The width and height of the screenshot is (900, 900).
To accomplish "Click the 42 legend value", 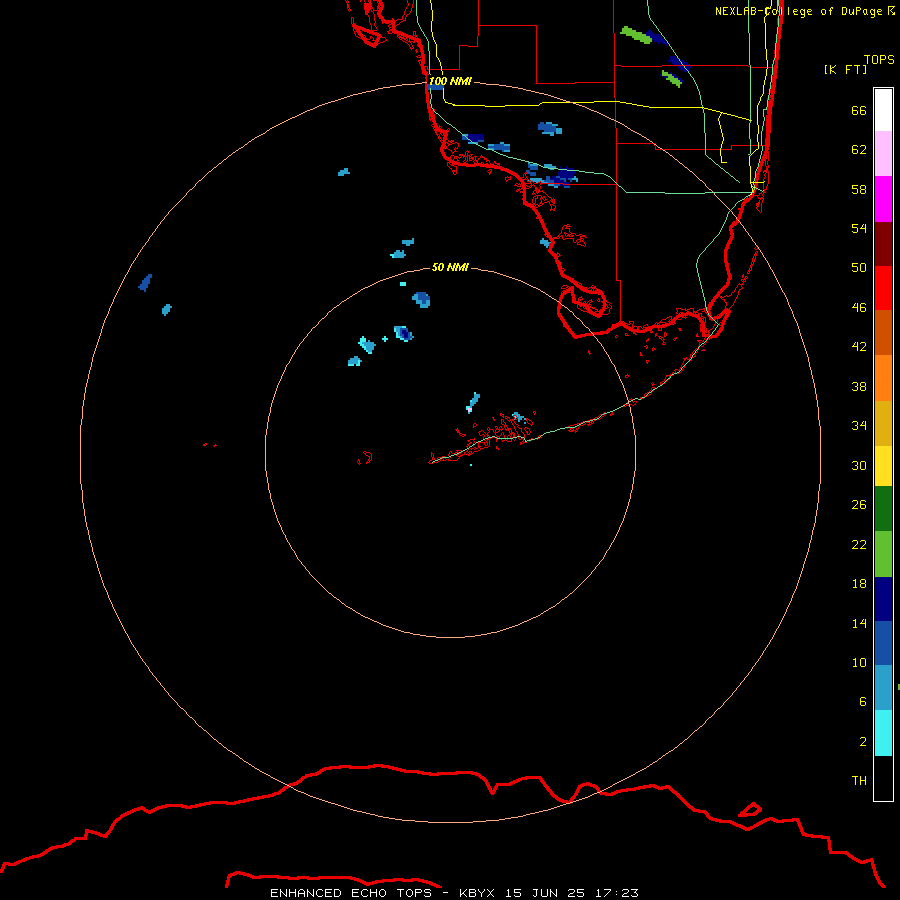I will pos(859,347).
